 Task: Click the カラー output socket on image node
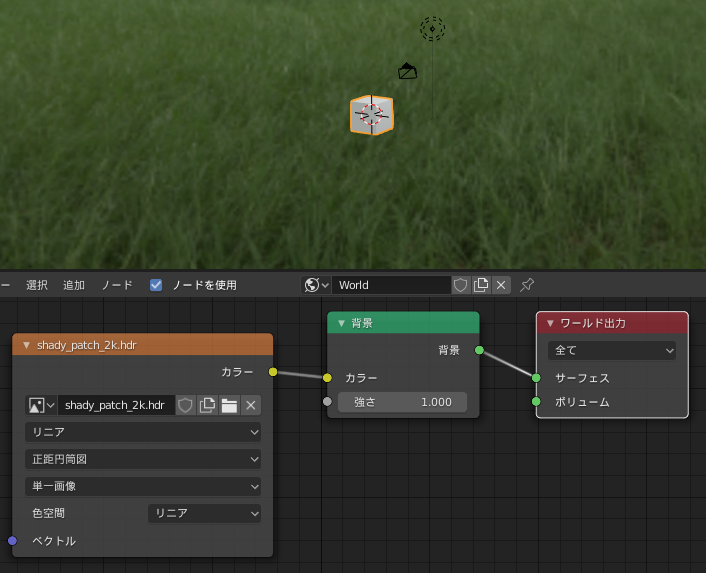pyautogui.click(x=273, y=372)
